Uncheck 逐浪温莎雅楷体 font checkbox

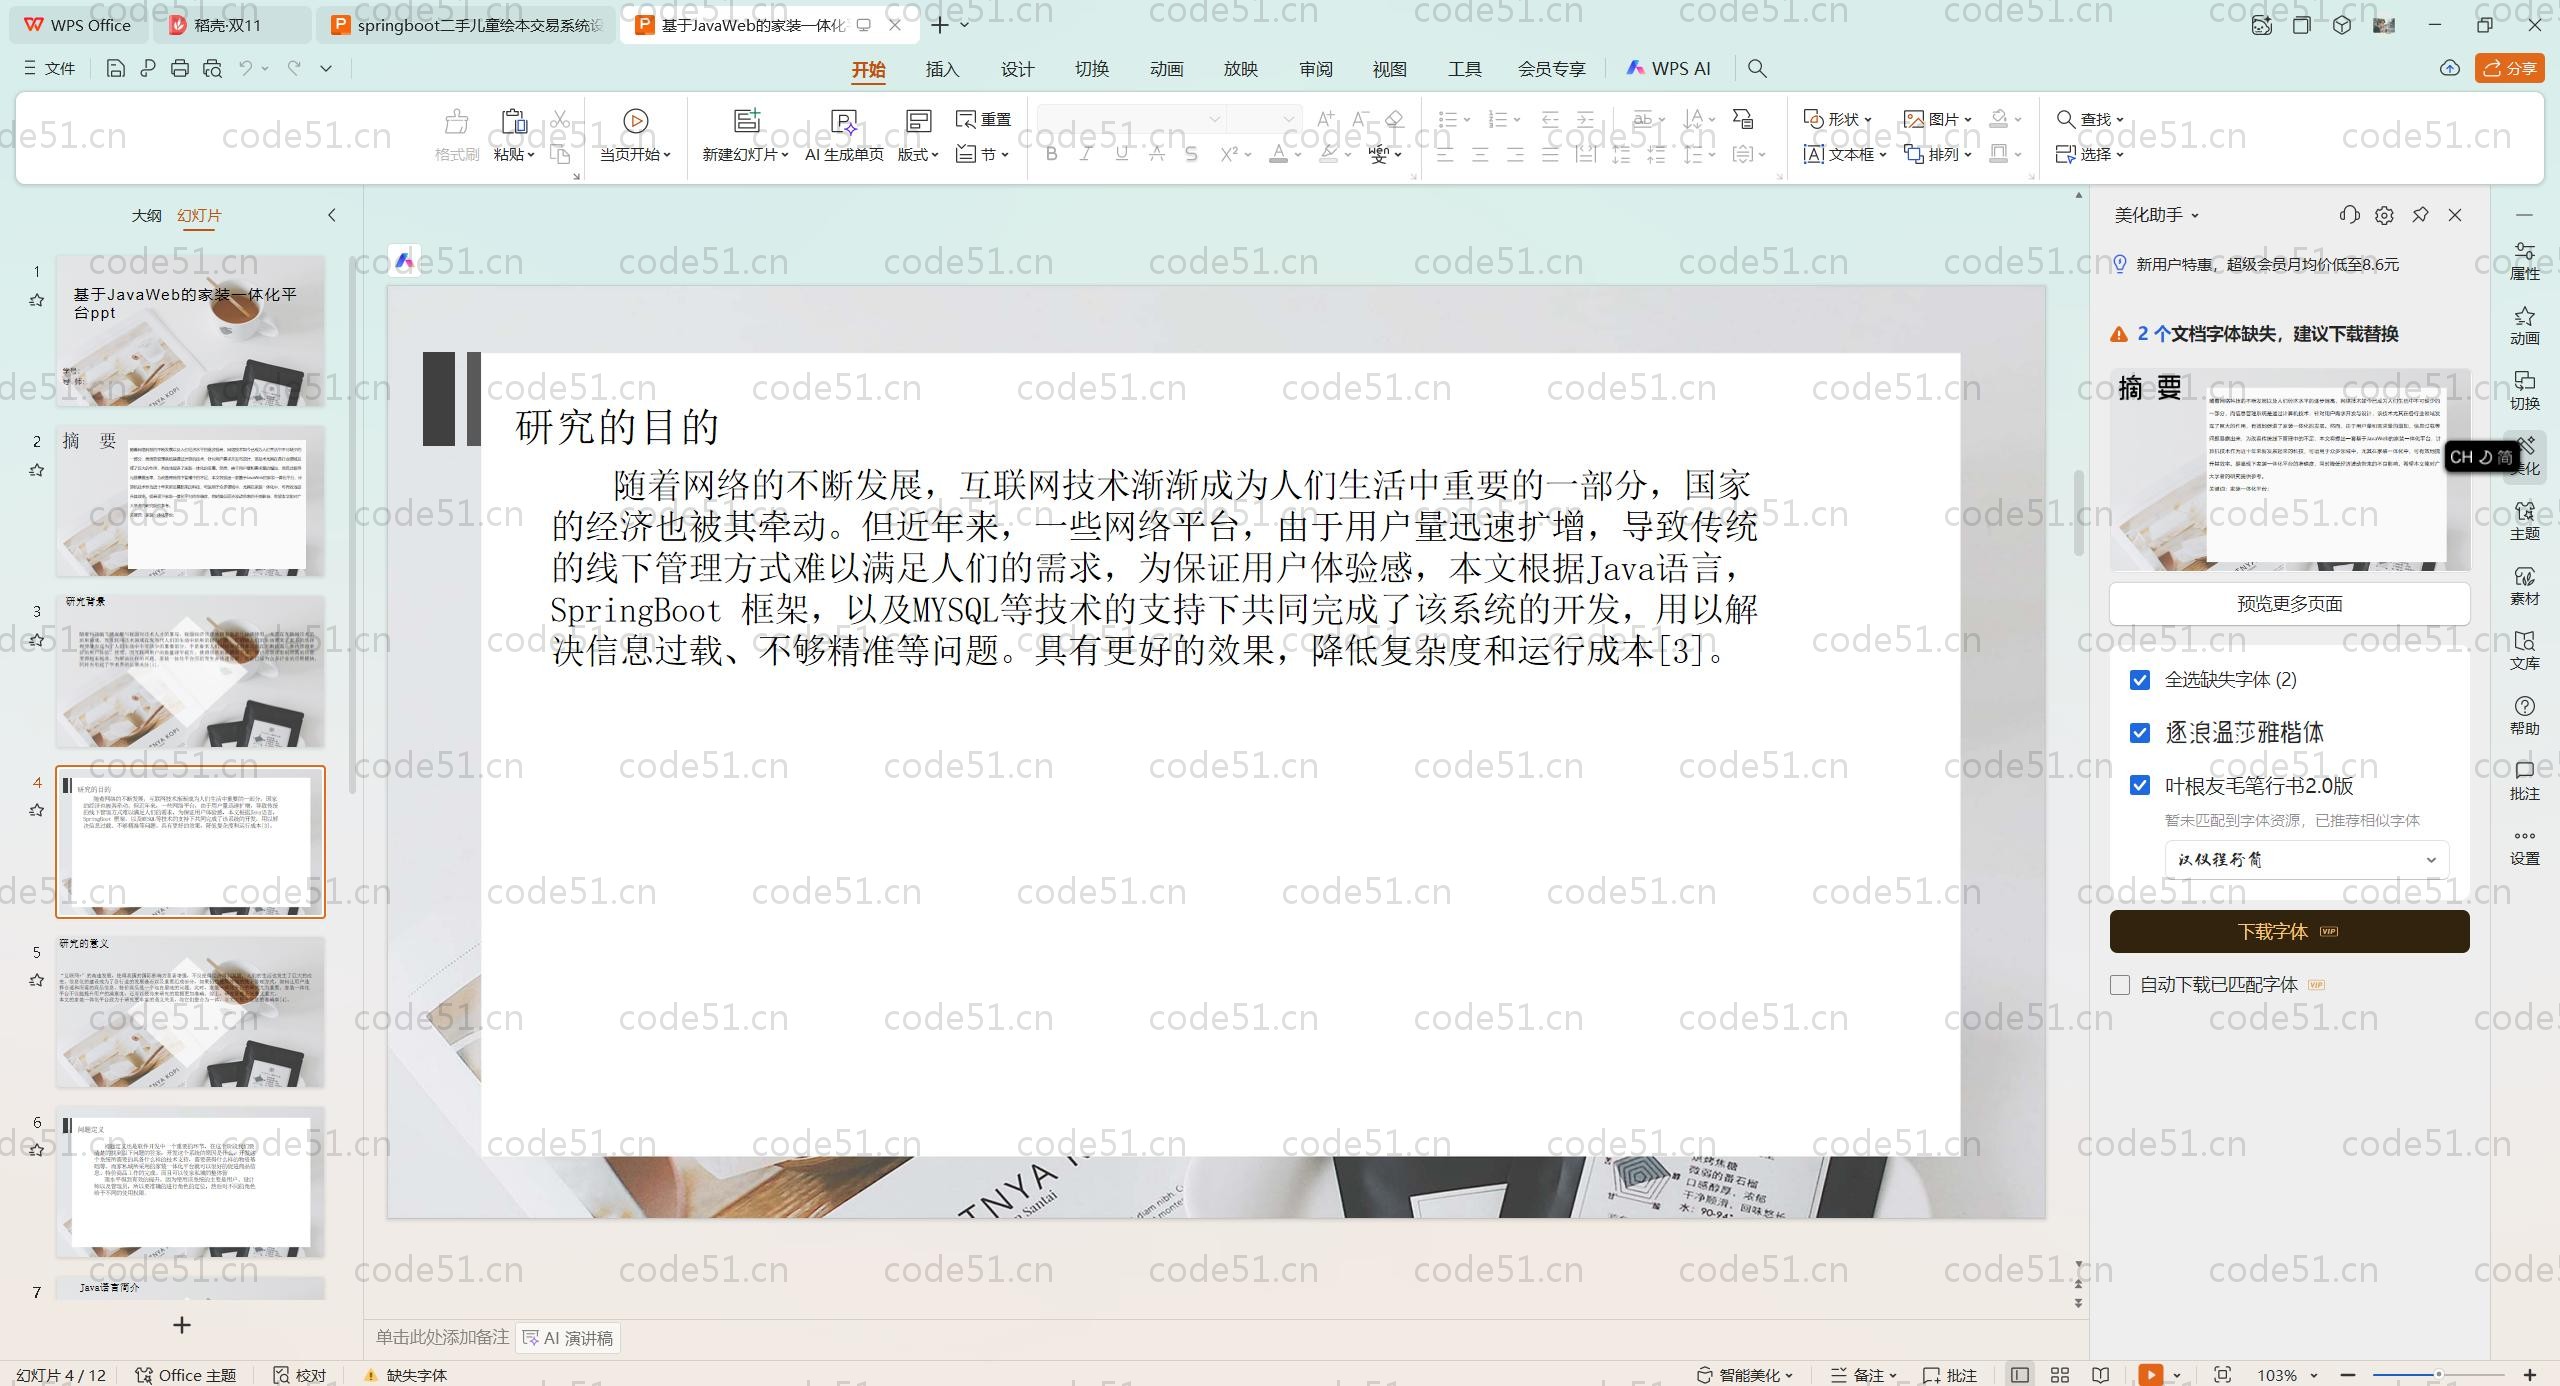pyautogui.click(x=2140, y=733)
